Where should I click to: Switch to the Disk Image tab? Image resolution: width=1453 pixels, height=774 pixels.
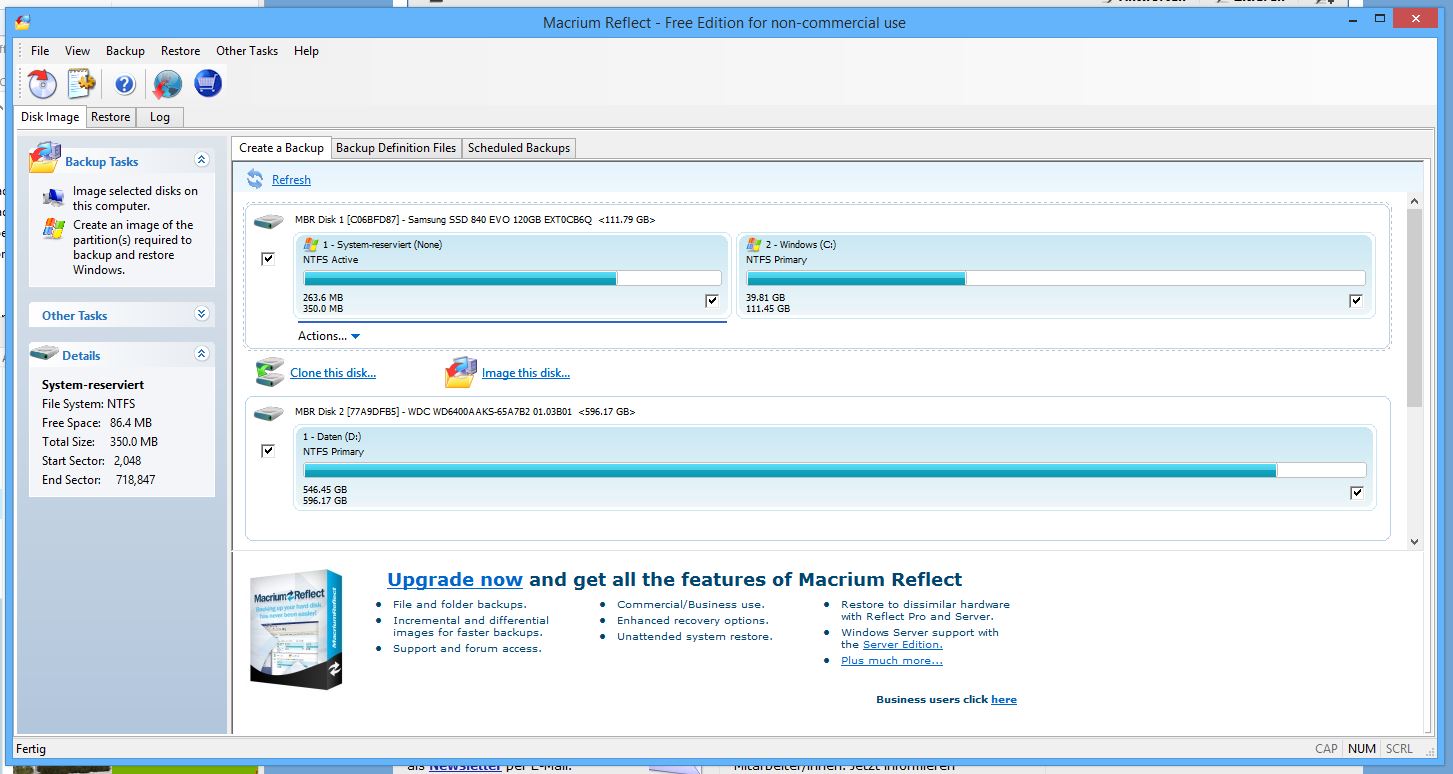point(50,117)
